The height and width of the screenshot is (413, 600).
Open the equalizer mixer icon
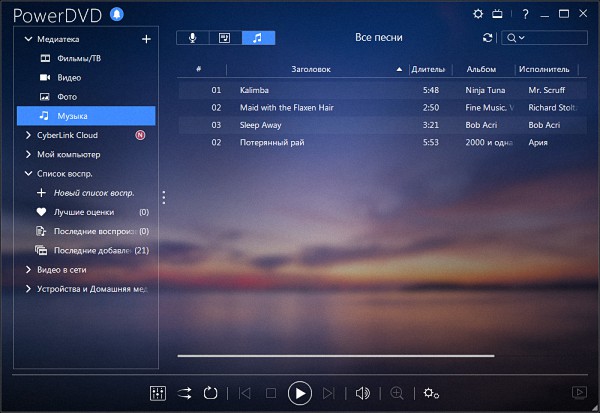tap(158, 393)
